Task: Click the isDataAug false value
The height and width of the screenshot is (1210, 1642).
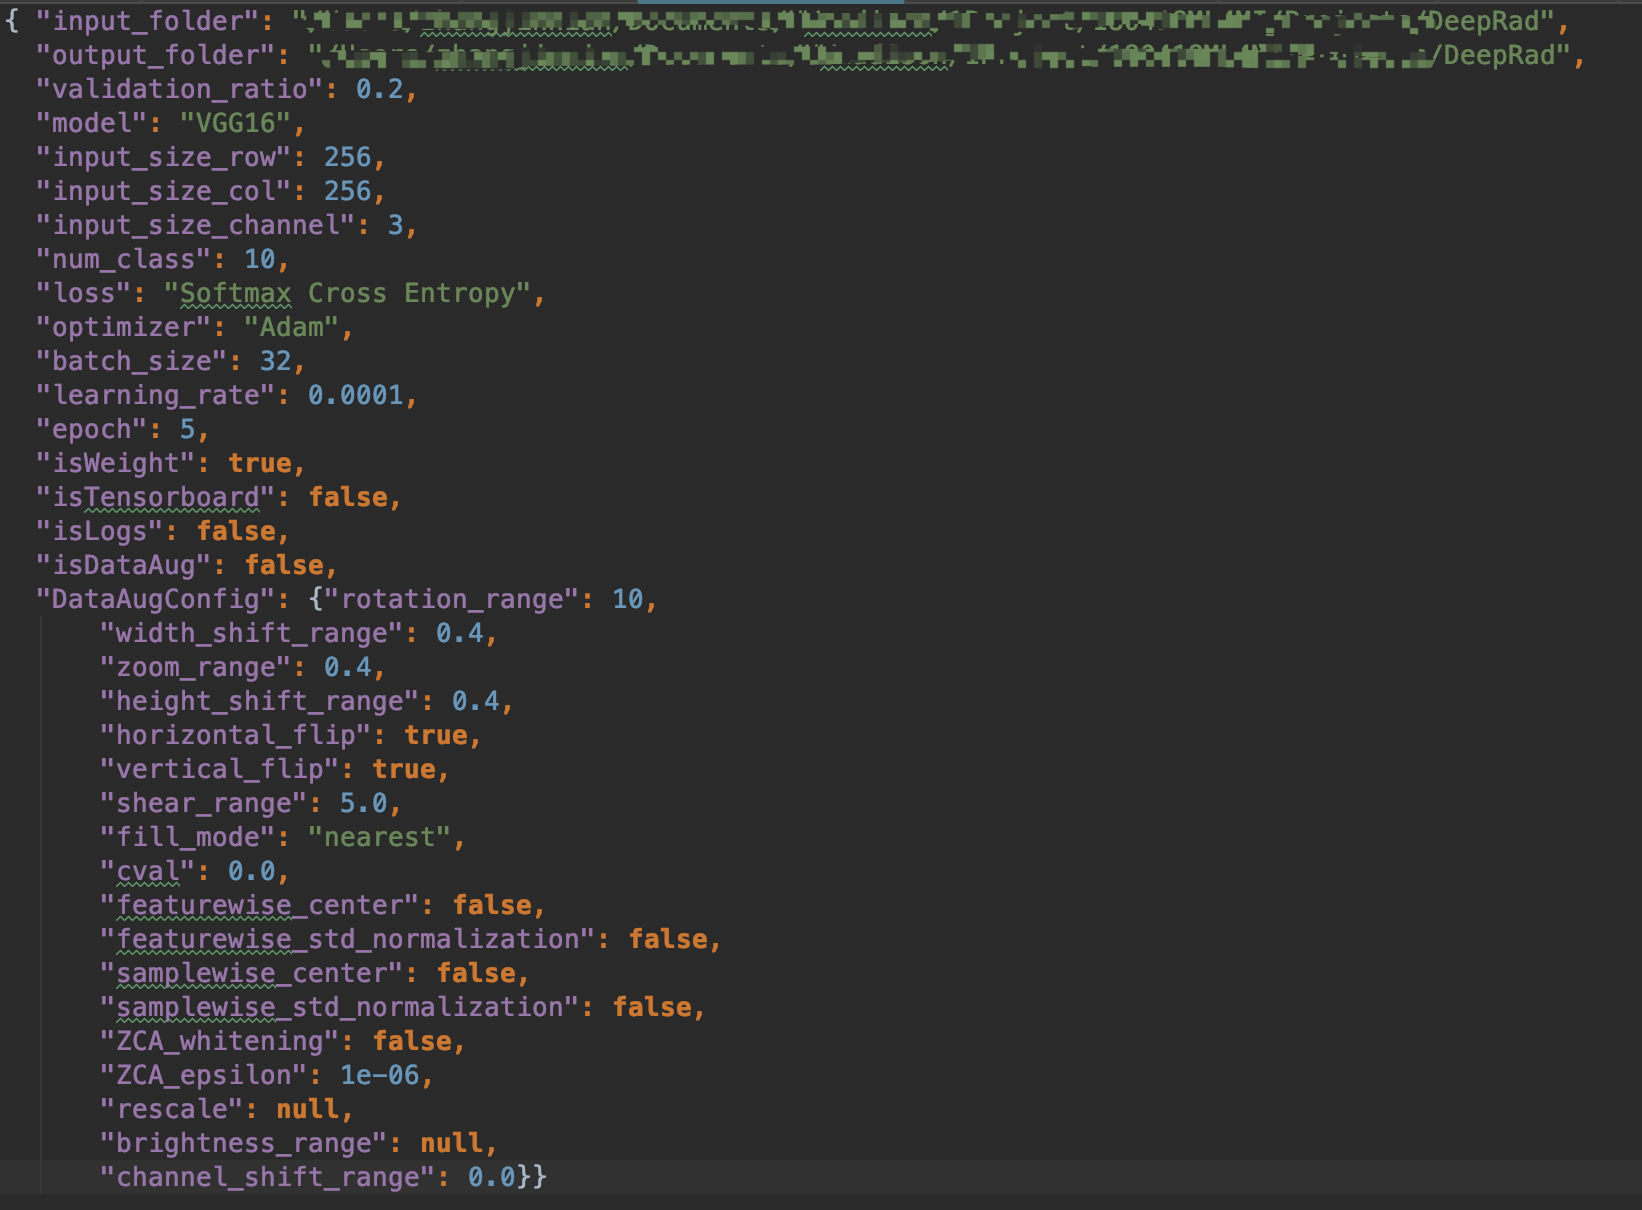Action: [x=284, y=565]
